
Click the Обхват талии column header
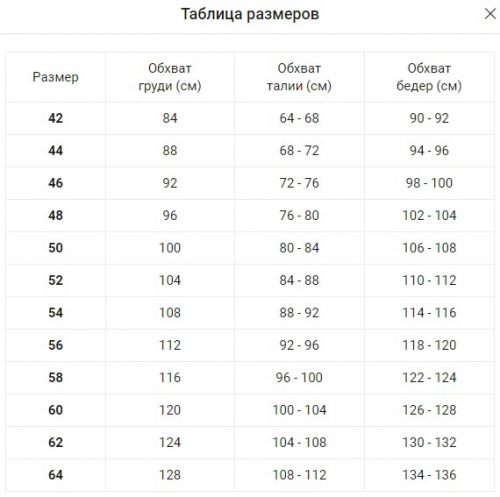[299, 77]
